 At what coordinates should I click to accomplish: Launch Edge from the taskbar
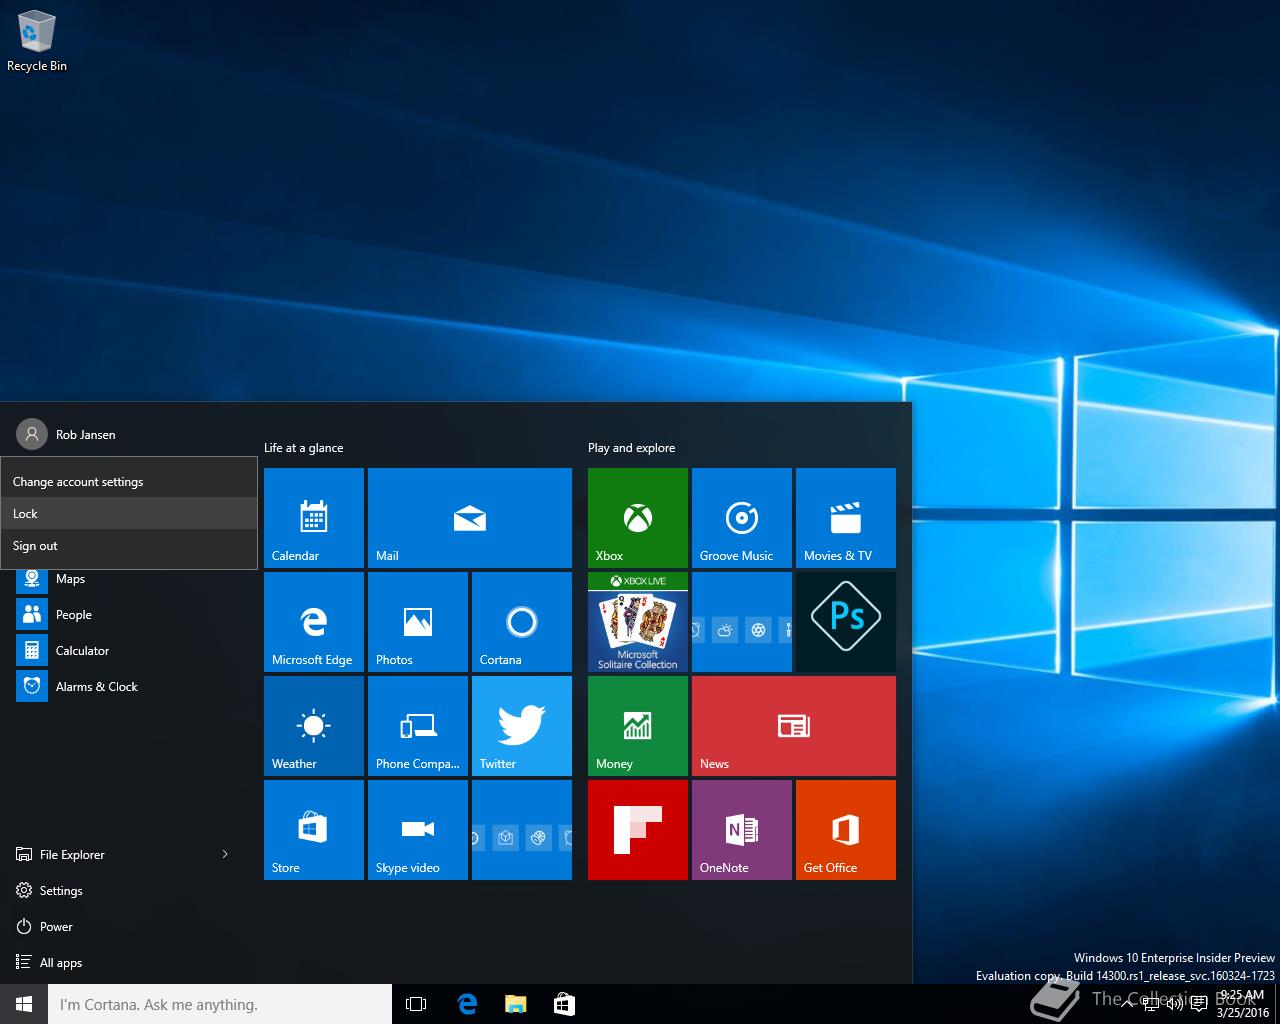pos(467,1004)
